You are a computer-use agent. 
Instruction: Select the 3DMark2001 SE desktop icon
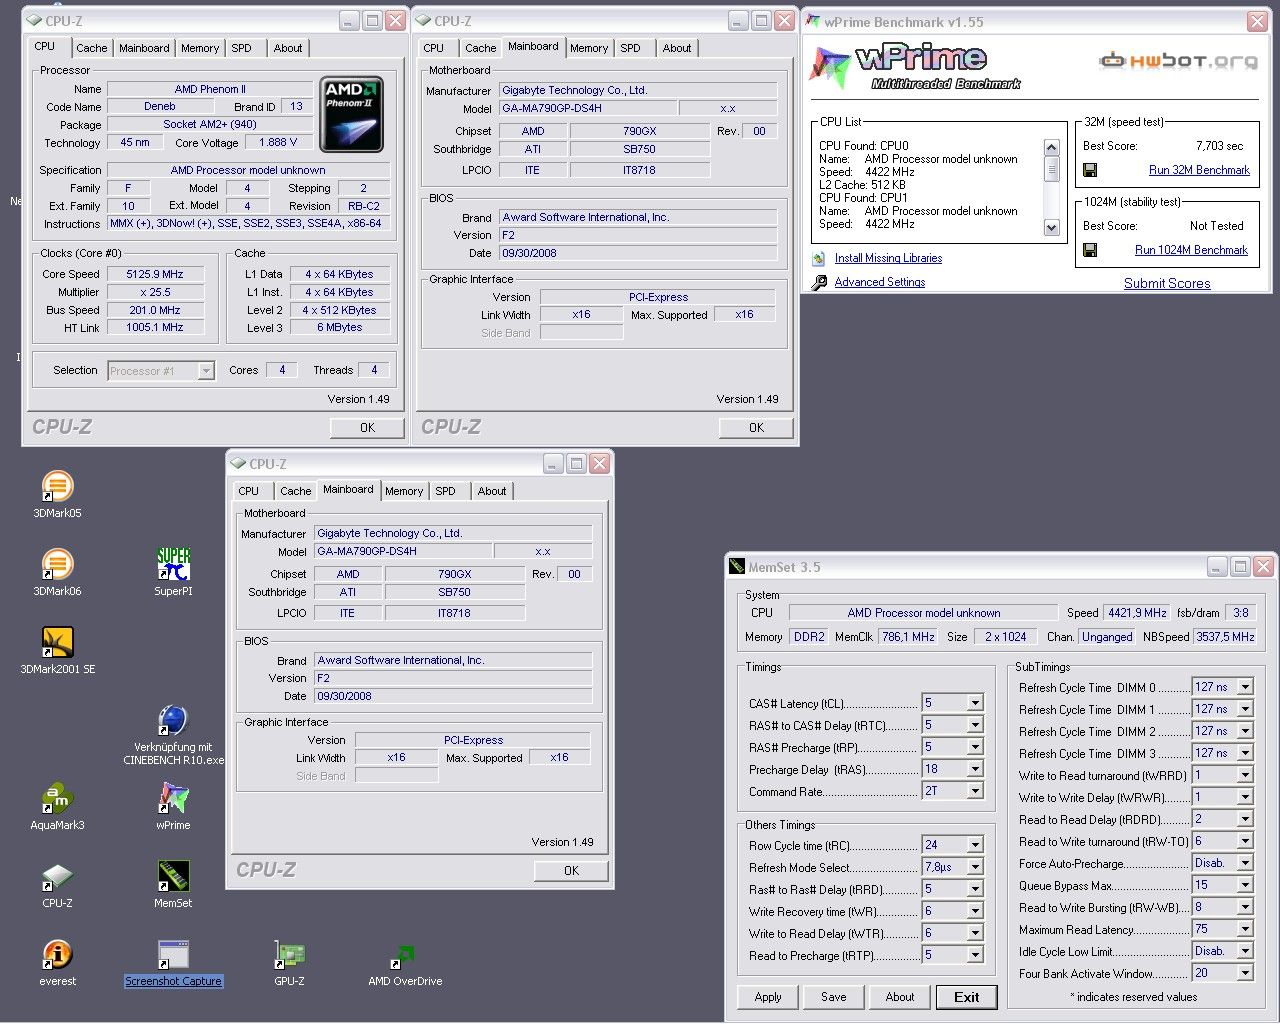[57, 643]
